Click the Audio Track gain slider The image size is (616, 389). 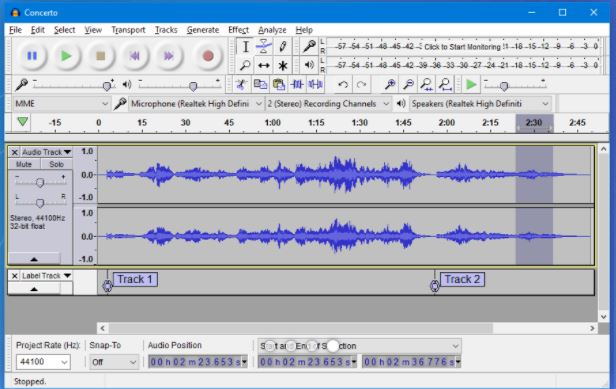[x=40, y=182]
